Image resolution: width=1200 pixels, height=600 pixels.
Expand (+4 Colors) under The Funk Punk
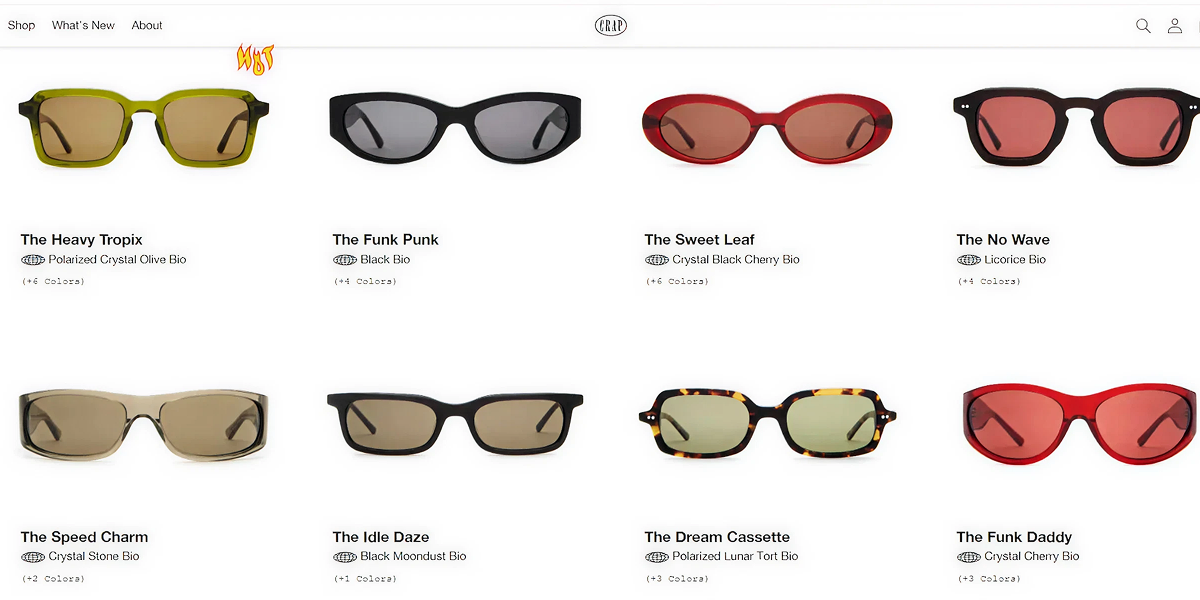point(365,281)
